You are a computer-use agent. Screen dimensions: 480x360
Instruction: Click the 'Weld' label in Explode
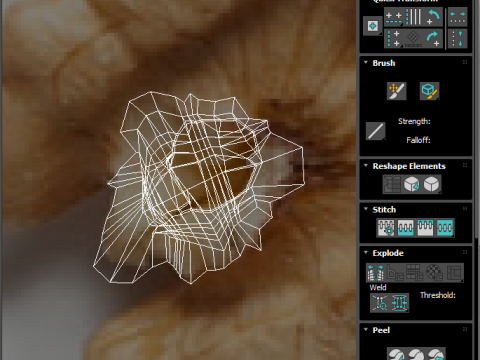[x=378, y=287]
